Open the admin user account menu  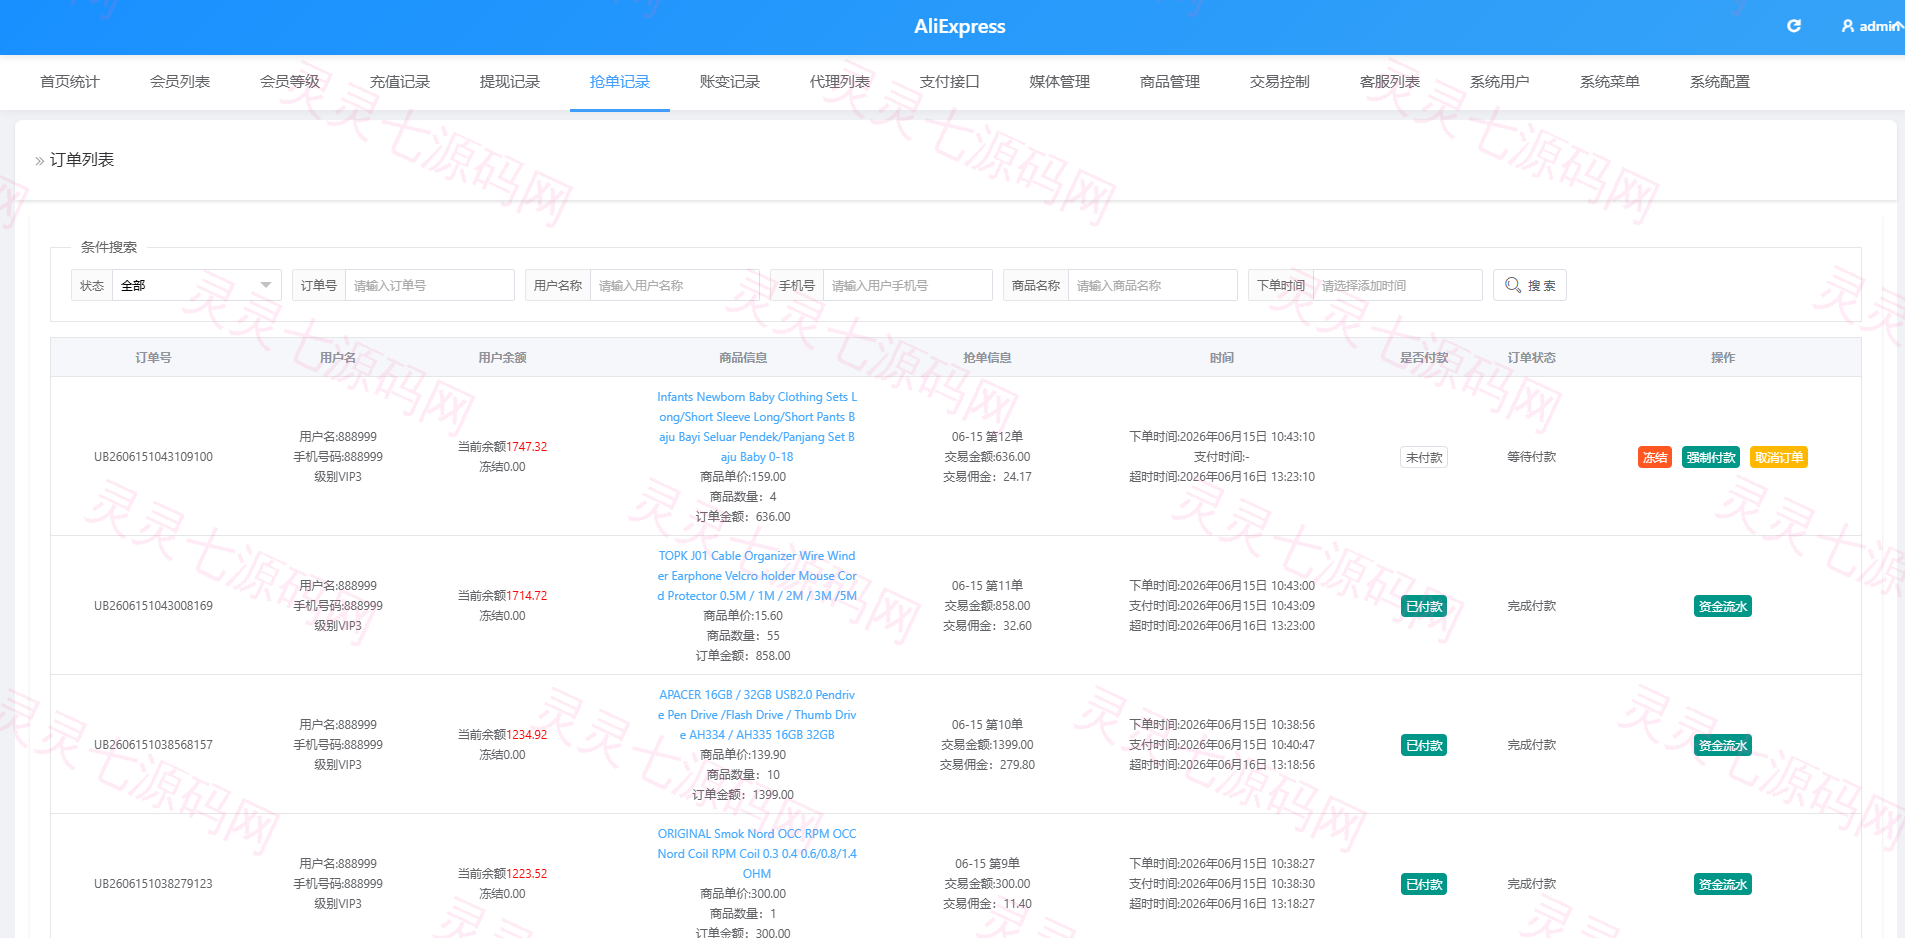pos(1872,26)
